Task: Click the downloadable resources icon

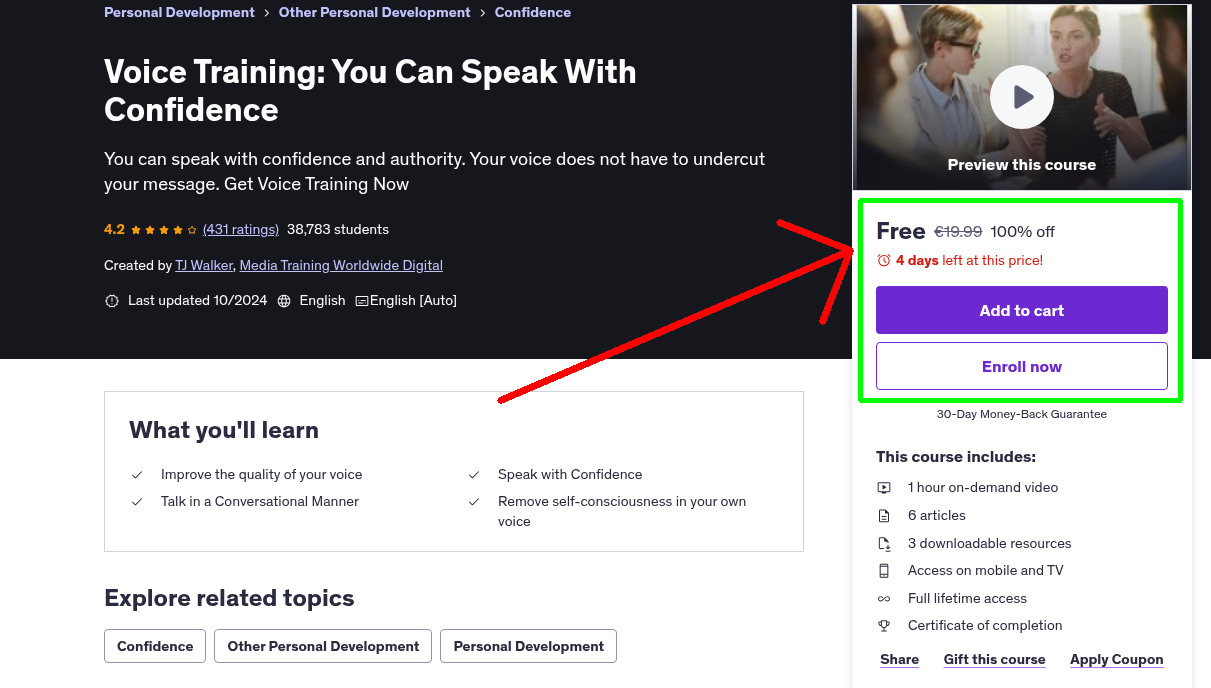Action: tap(884, 544)
